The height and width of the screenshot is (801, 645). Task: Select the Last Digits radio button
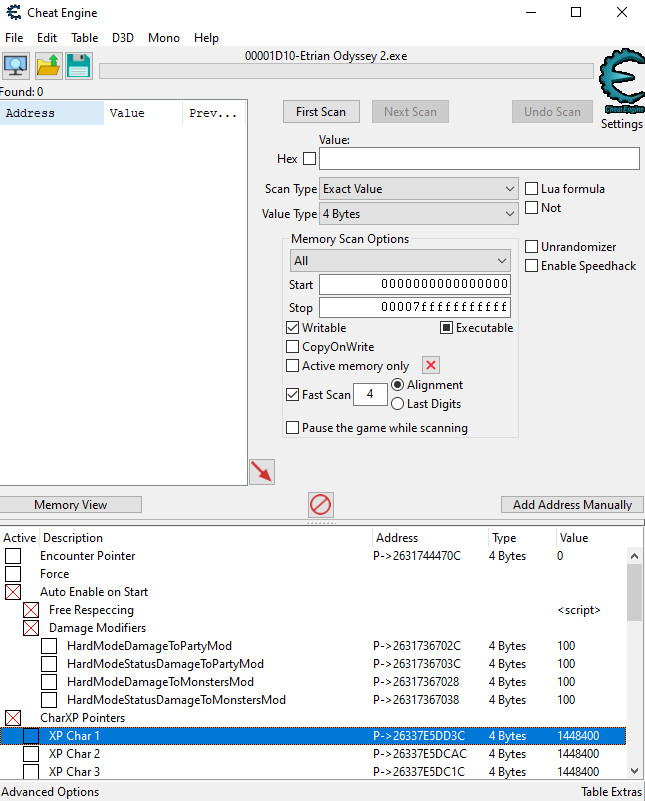[397, 404]
